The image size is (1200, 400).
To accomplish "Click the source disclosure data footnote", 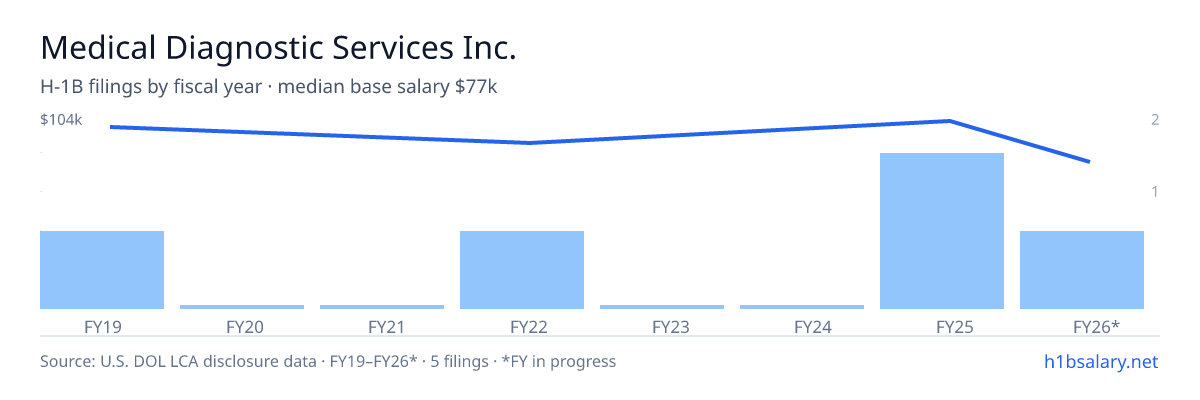I will pos(328,361).
